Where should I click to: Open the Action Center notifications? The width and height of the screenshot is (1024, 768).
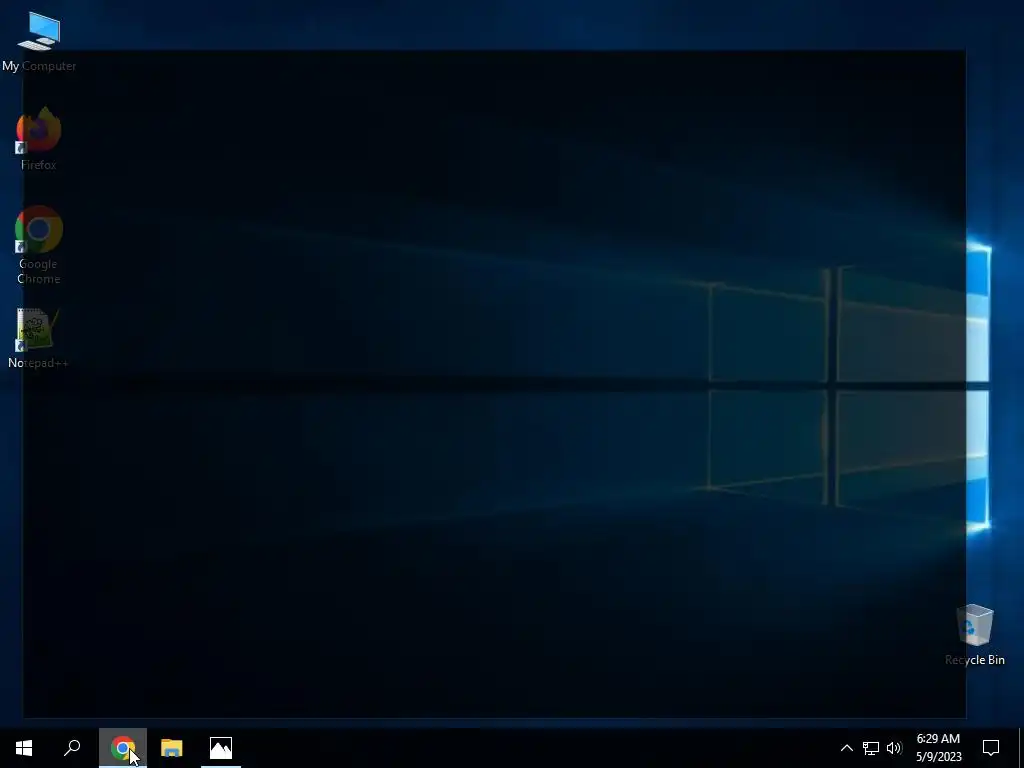pyautogui.click(x=991, y=748)
